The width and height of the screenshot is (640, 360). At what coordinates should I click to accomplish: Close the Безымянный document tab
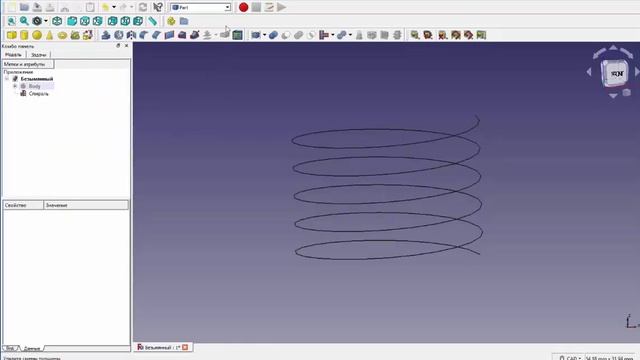pyautogui.click(x=185, y=347)
